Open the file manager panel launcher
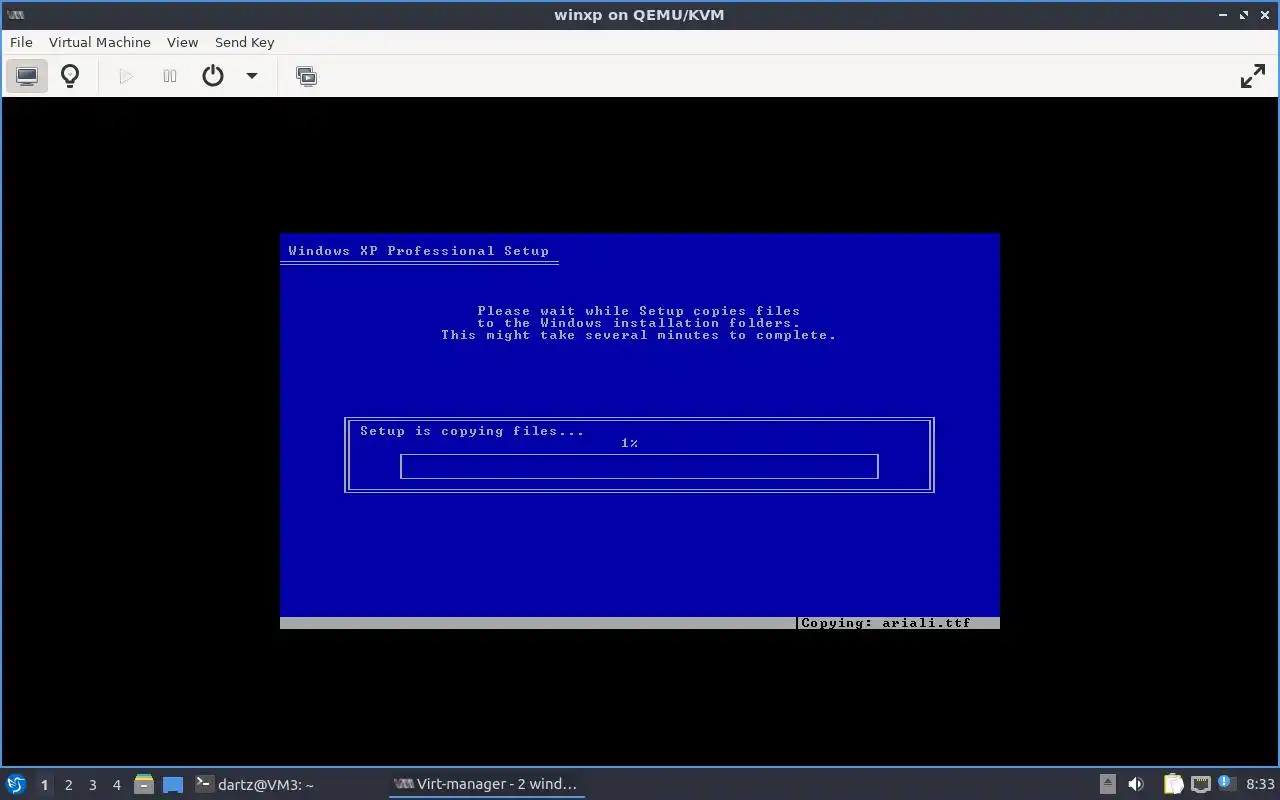Image resolution: width=1280 pixels, height=800 pixels. click(144, 785)
